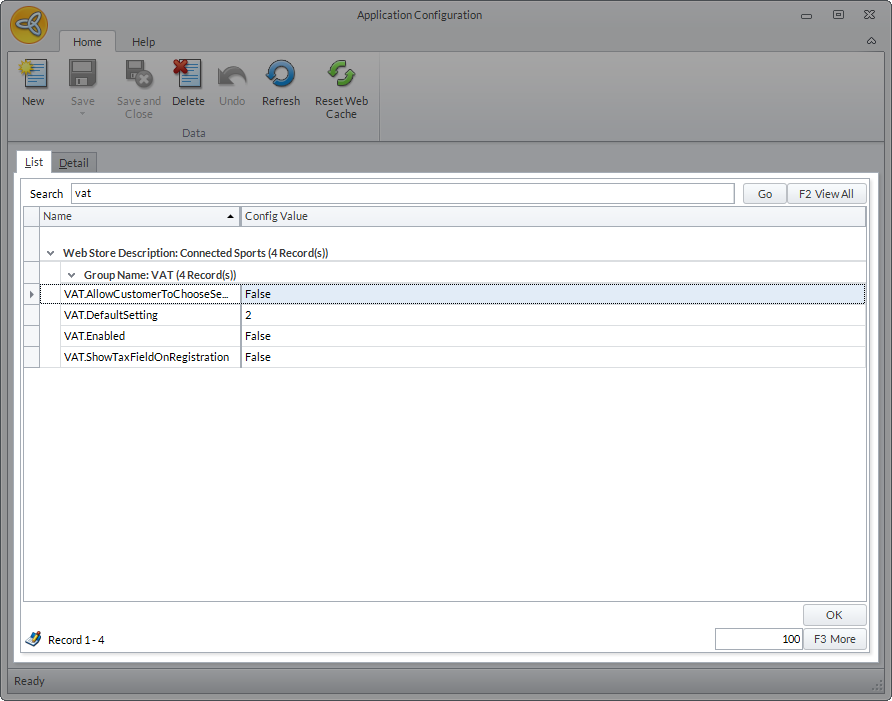Collapse the Web Store Description group

coord(50,253)
